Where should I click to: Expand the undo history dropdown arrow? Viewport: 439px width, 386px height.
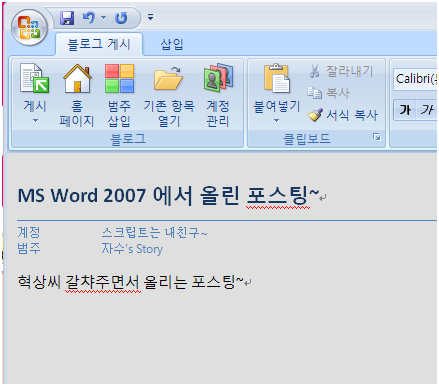pos(103,17)
